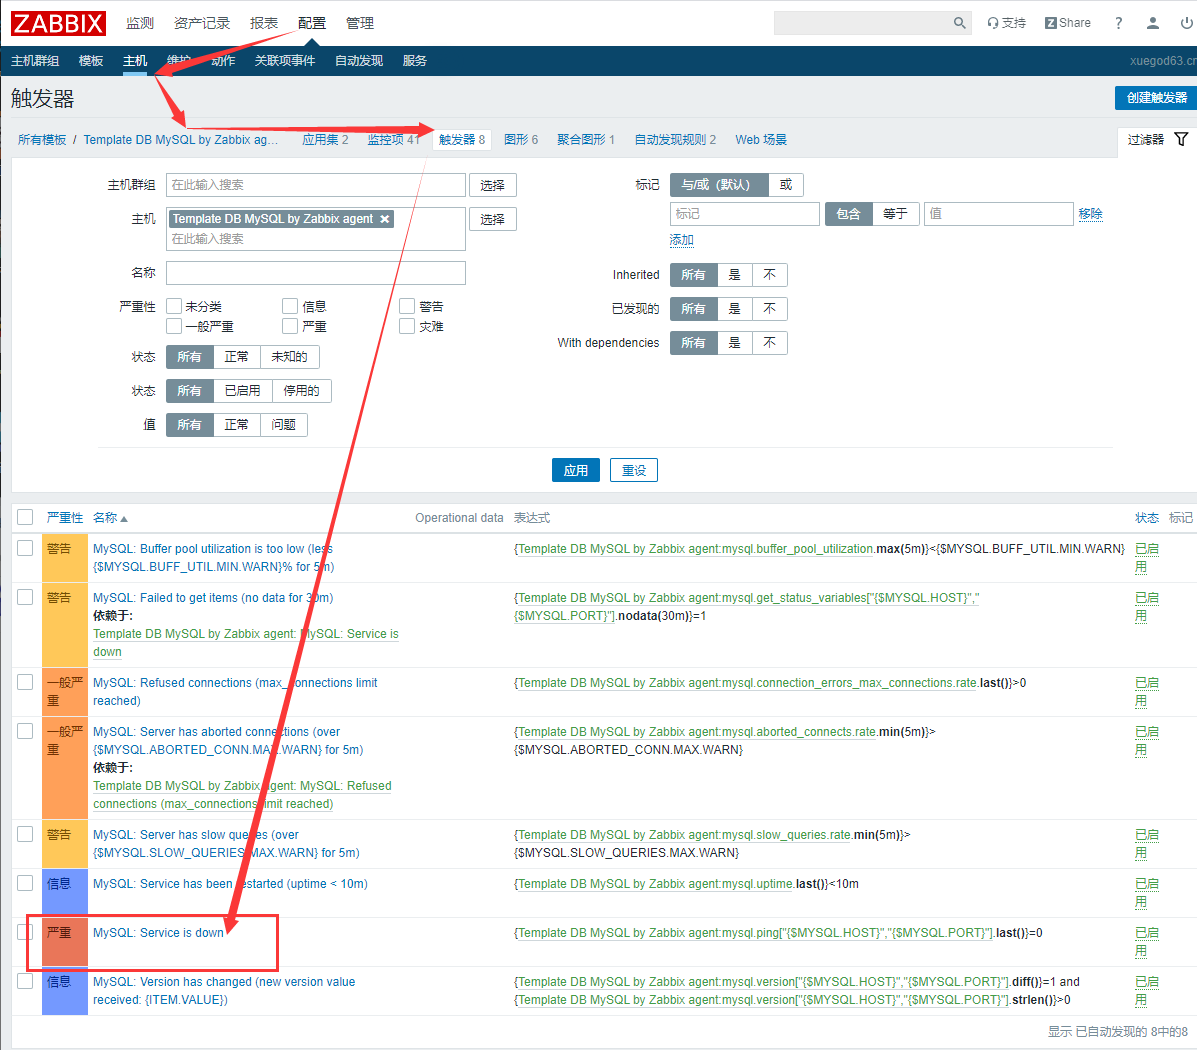Switch to Web 场景 tab
Image resolution: width=1197 pixels, height=1050 pixels.
tap(761, 140)
